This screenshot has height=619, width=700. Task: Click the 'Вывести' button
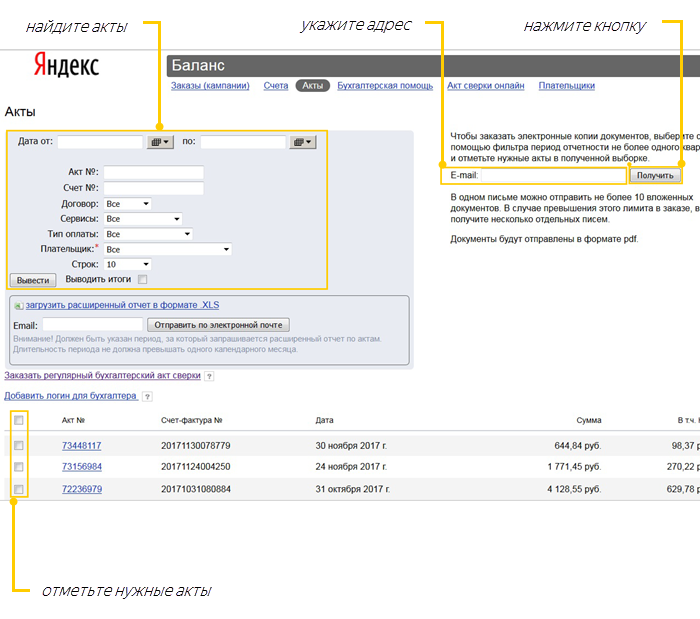pyautogui.click(x=33, y=280)
